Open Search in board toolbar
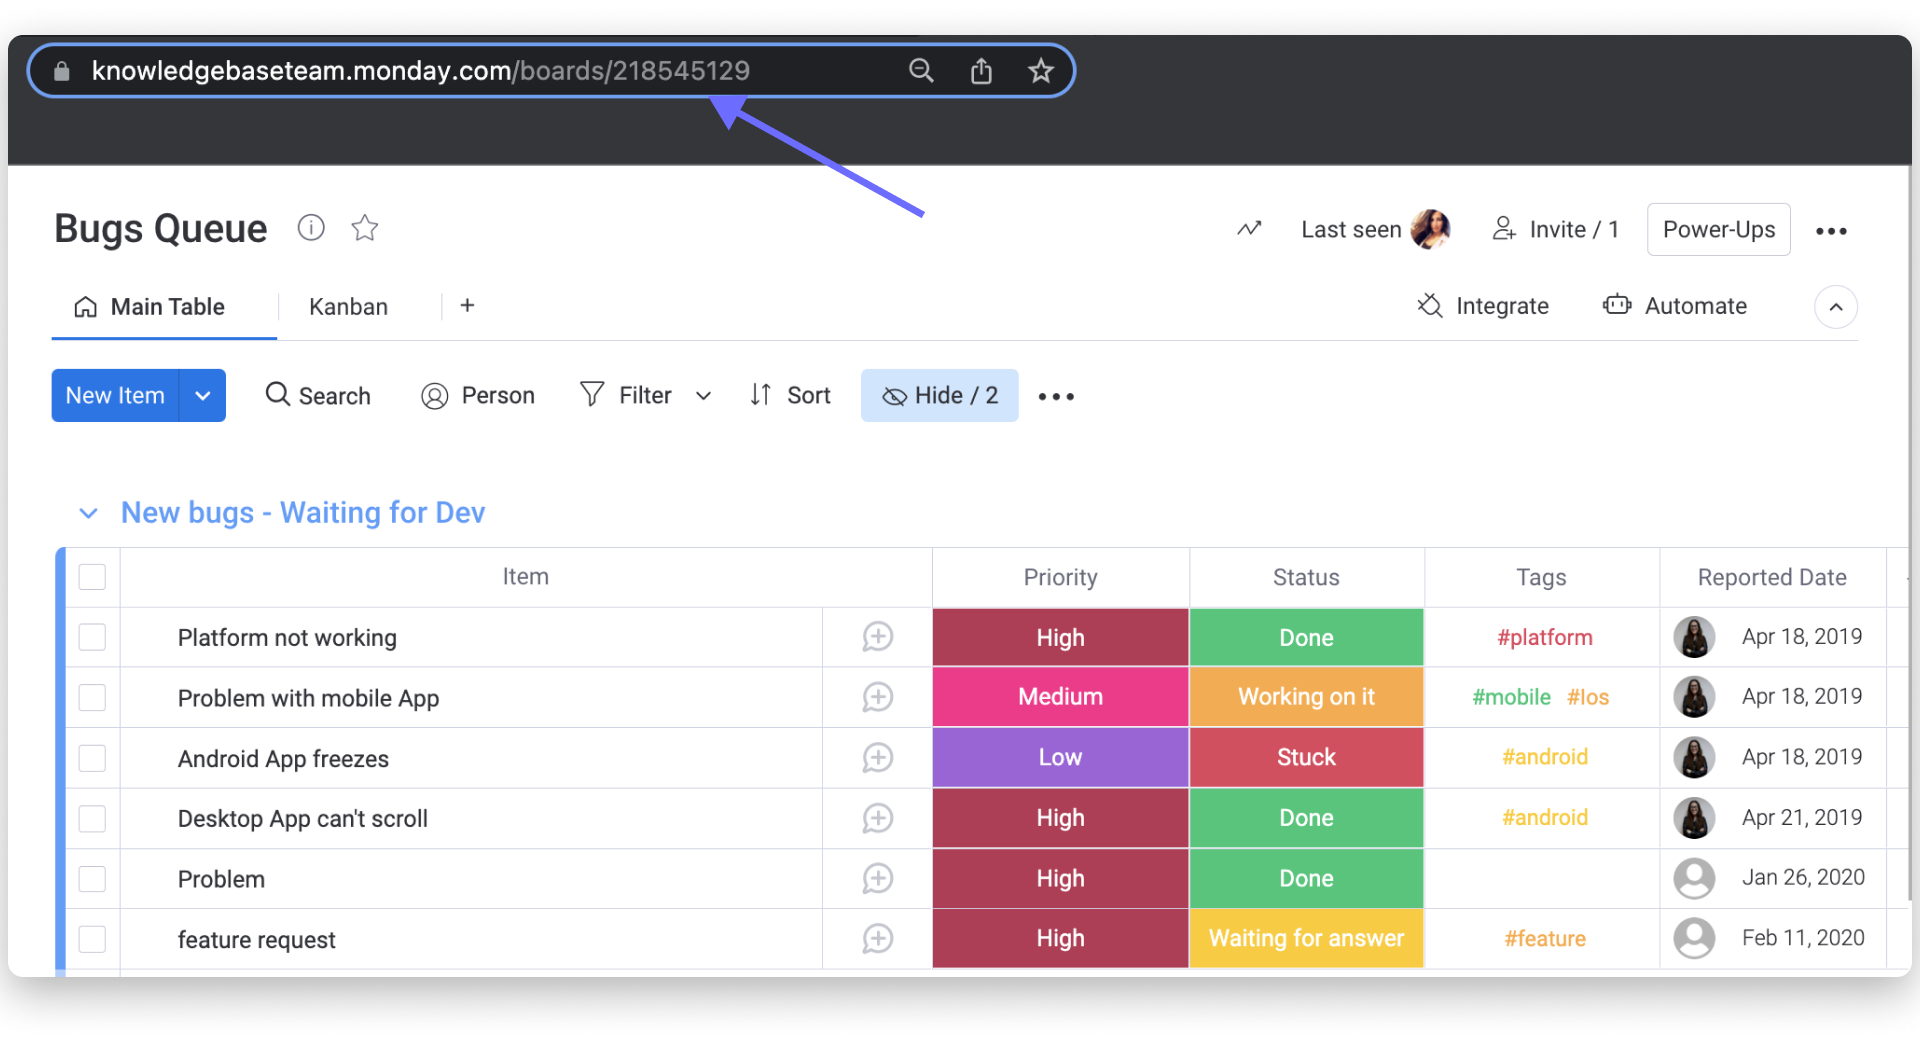 (x=318, y=395)
